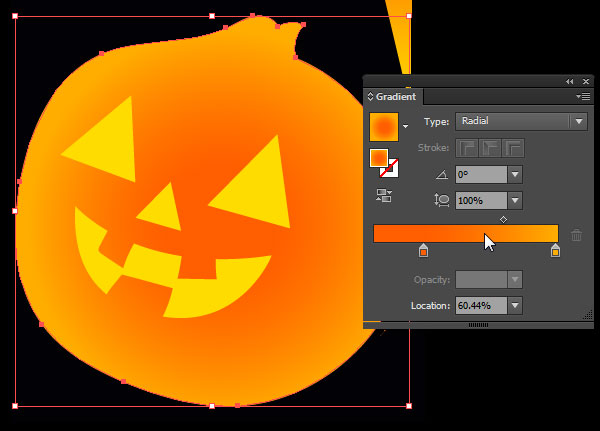The image size is (600, 431).
Task: Click the Opacity field
Action: 481,280
